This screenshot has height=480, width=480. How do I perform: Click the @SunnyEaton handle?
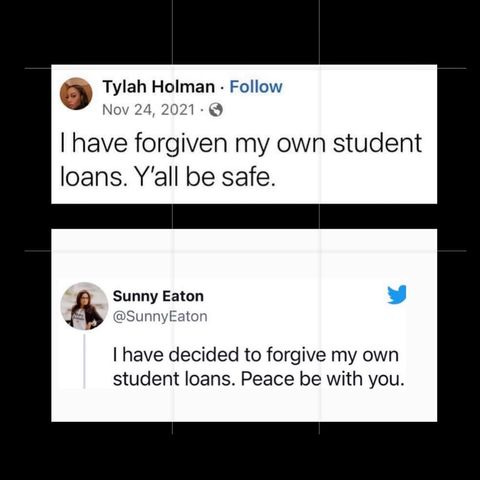pos(160,316)
